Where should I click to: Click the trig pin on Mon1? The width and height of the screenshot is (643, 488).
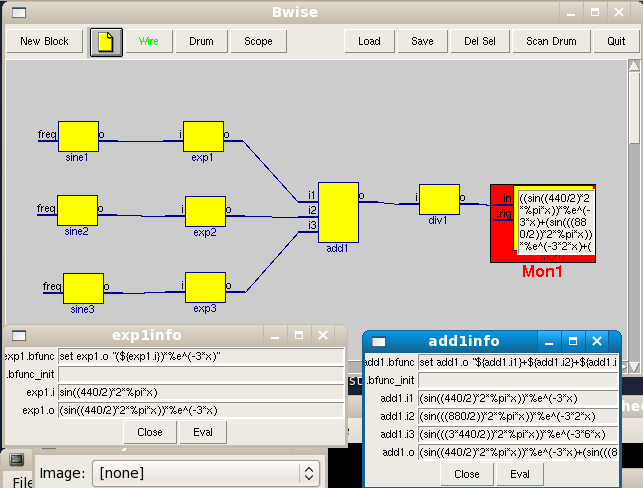[503, 213]
